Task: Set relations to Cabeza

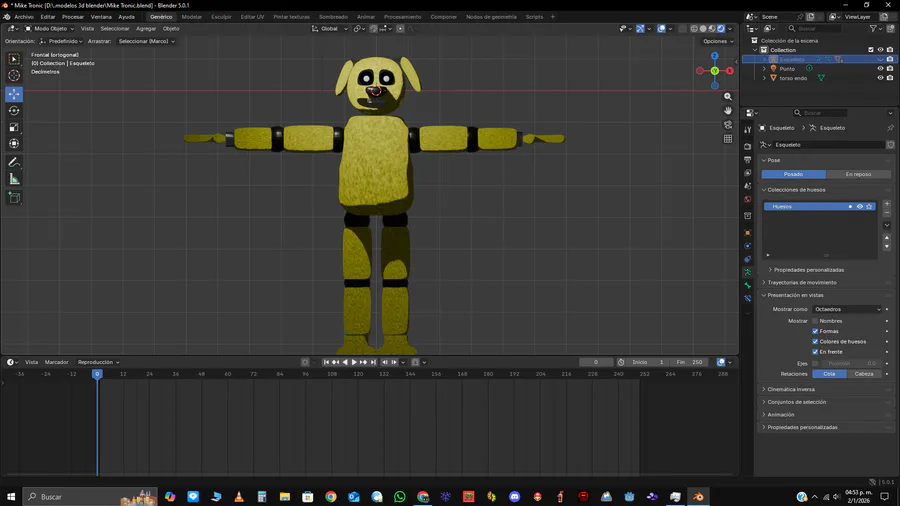Action: tap(864, 374)
